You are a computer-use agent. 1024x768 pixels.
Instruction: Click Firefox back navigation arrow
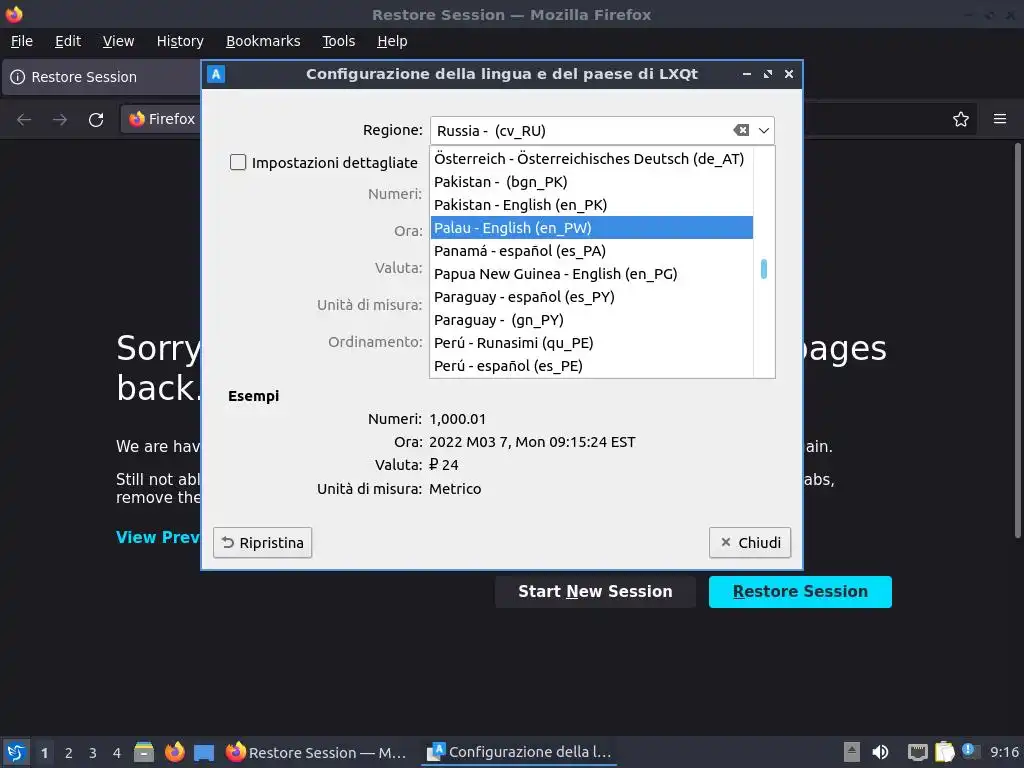click(x=24, y=120)
